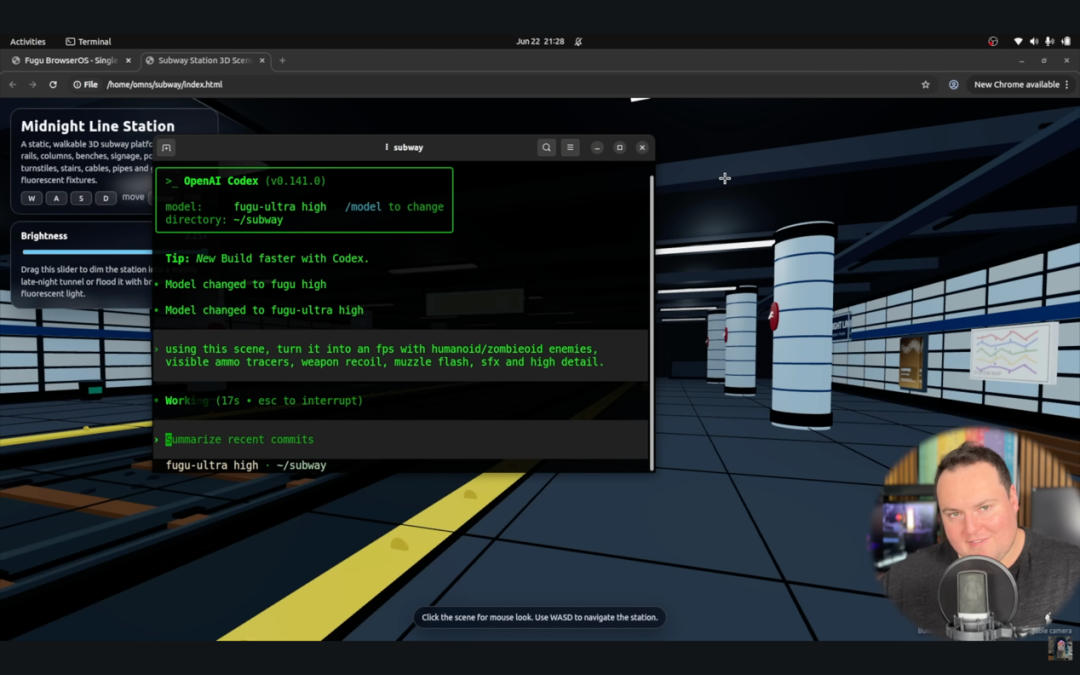The image size is (1080, 675).
Task: Click the volume speaker tray icon
Action: (x=1034, y=41)
